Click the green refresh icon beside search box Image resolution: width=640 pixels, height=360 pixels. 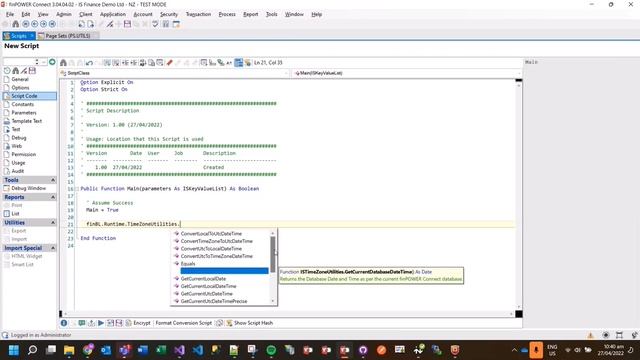tap(52, 62)
